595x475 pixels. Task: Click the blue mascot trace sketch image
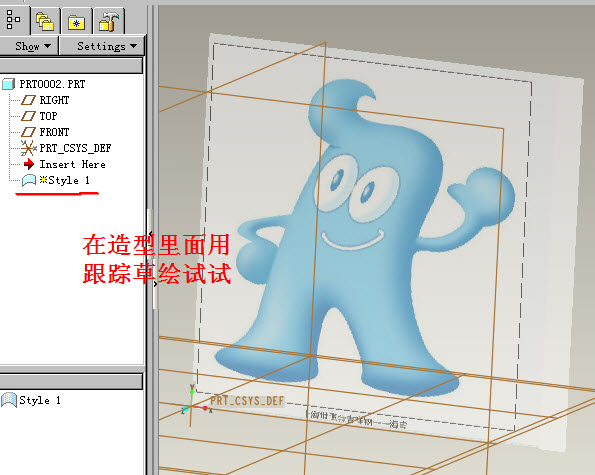364,239
